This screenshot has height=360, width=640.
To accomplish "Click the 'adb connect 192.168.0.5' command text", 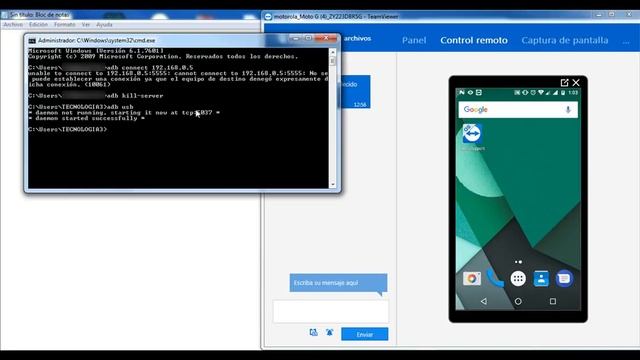I will point(149,68).
